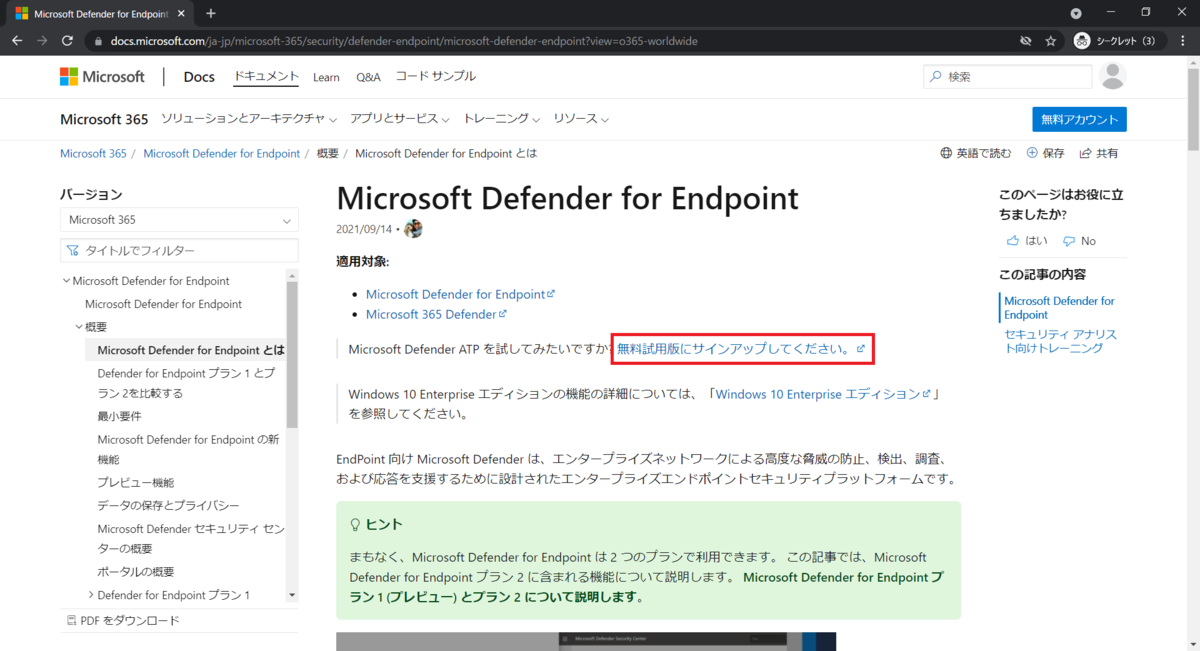Screen dimensions: 1200x651
Task: Open Microsoft Defender for Endpoint の新機能
Action: pyautogui.click(x=188, y=449)
